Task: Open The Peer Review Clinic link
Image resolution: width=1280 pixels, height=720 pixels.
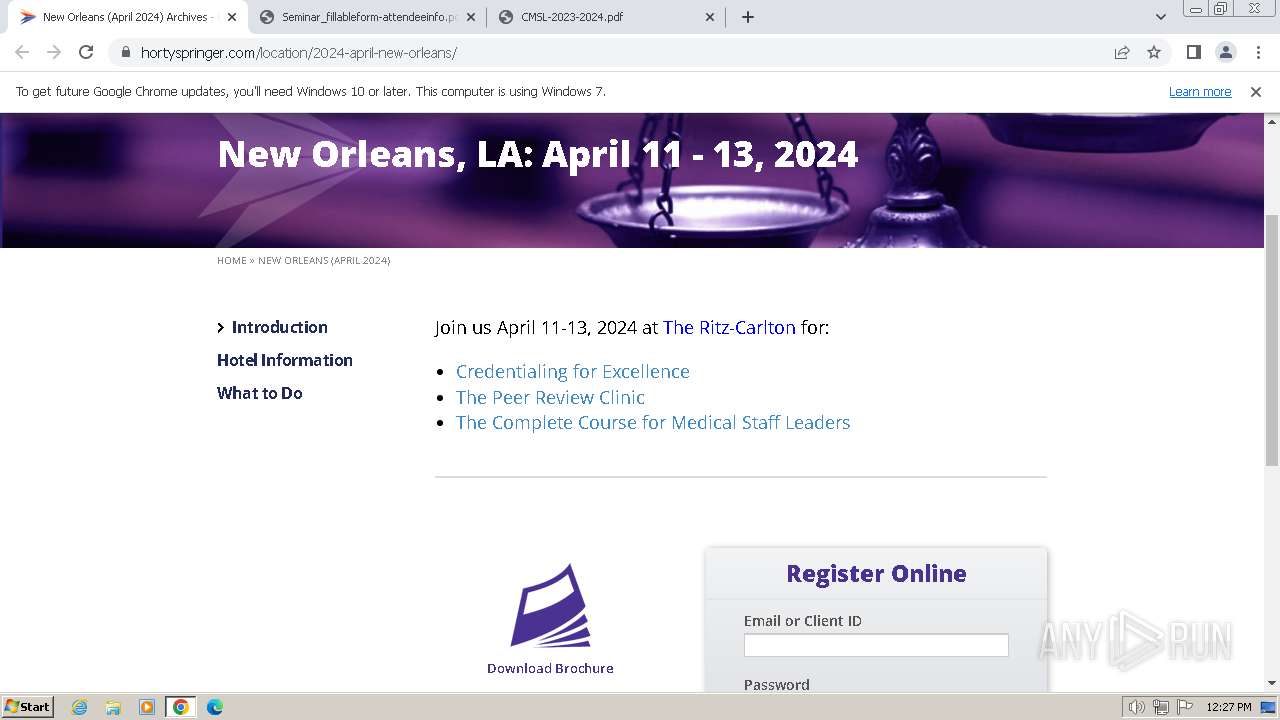Action: coord(550,397)
